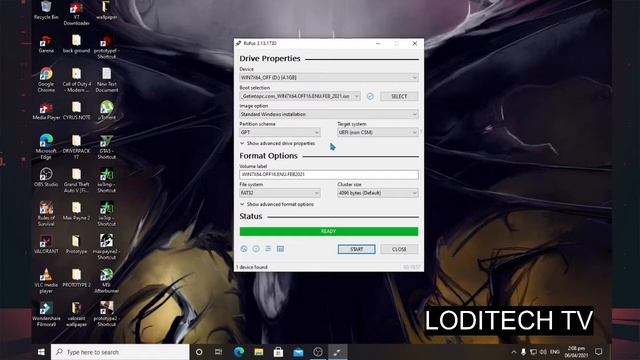The width and height of the screenshot is (640, 360).
Task: Click the checksum checkmark icon beside SELECT
Action: 370,96
